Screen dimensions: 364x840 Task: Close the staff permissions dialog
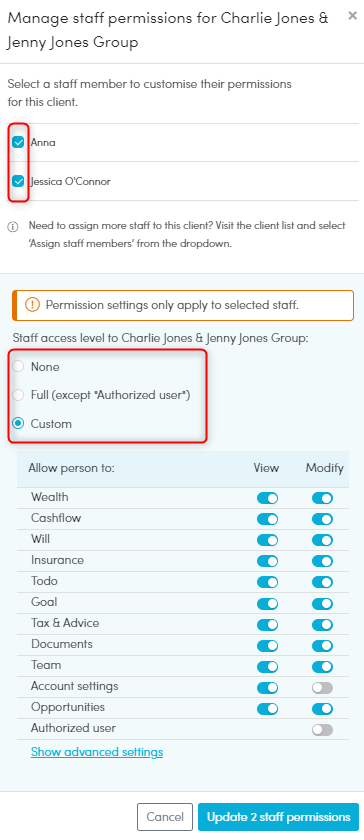352,16
